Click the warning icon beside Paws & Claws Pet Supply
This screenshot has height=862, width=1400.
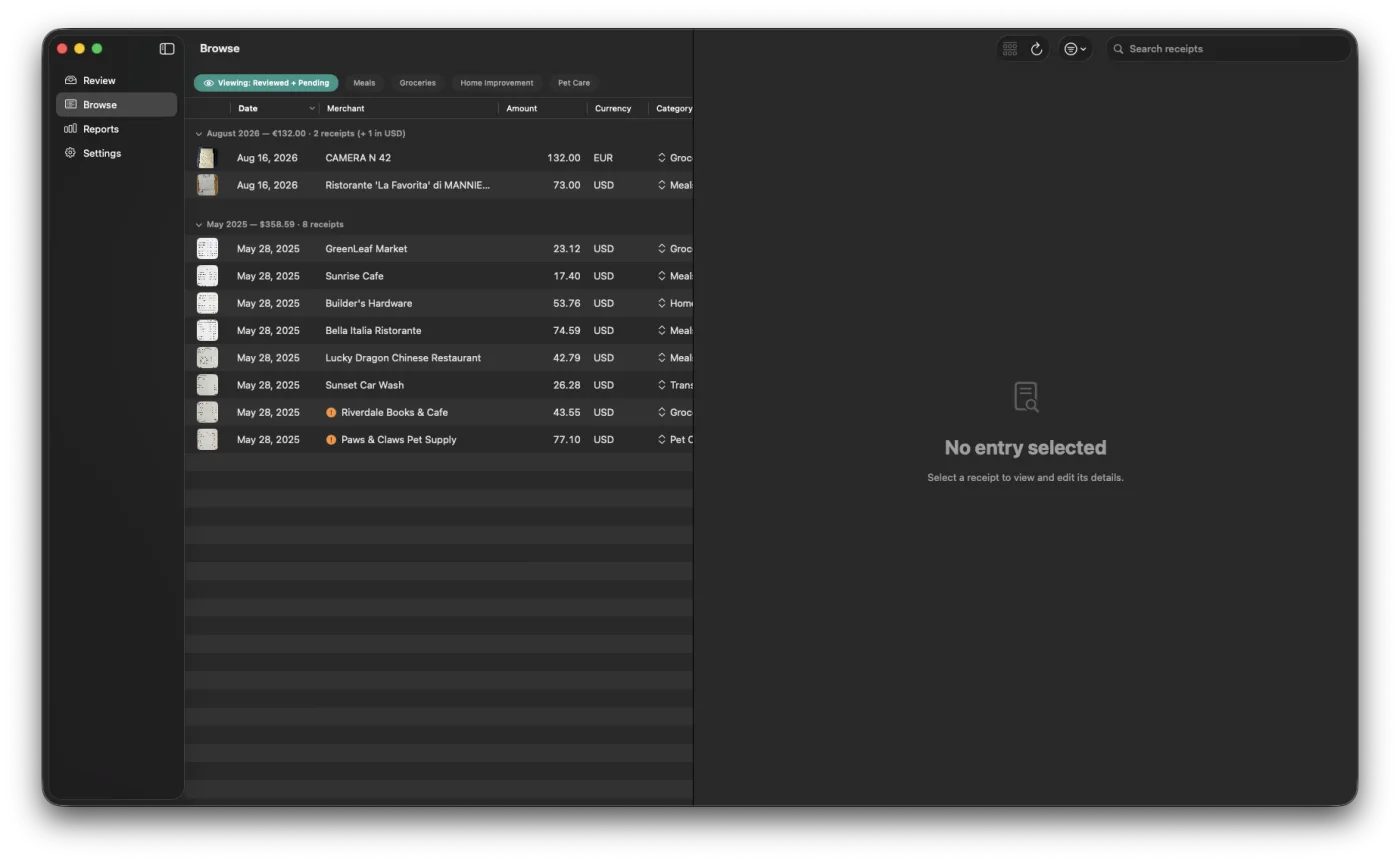pos(331,440)
